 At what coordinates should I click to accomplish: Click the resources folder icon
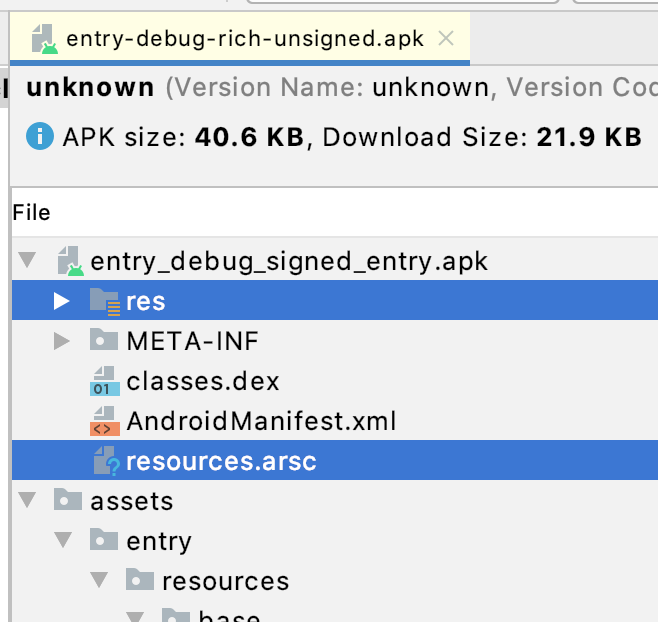pyautogui.click(x=140, y=579)
